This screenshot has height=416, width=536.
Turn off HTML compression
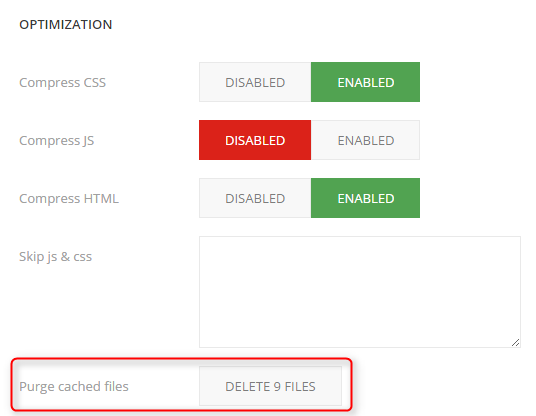pyautogui.click(x=255, y=198)
